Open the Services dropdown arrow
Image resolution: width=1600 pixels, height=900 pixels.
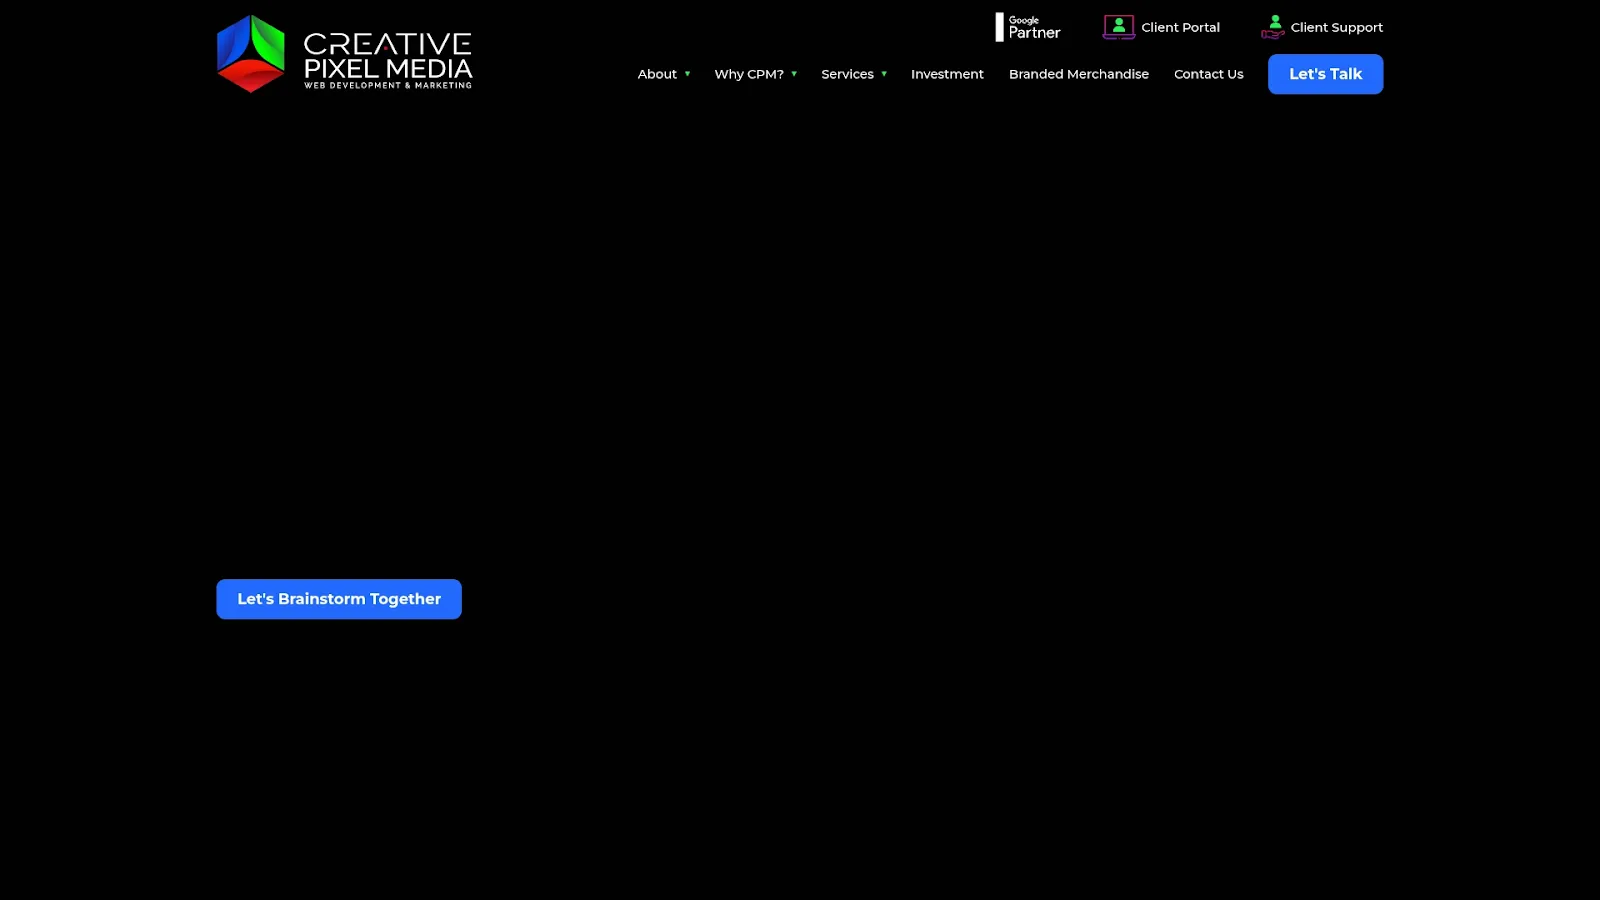[x=884, y=74]
